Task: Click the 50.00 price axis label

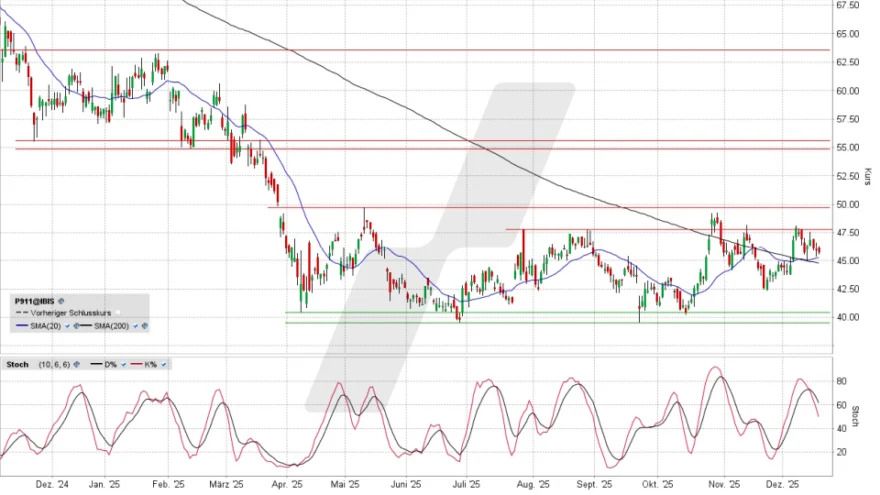Action: [x=850, y=204]
